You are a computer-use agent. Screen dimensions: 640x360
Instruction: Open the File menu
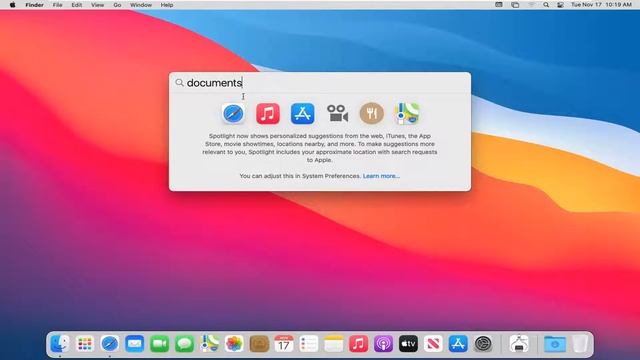point(58,5)
